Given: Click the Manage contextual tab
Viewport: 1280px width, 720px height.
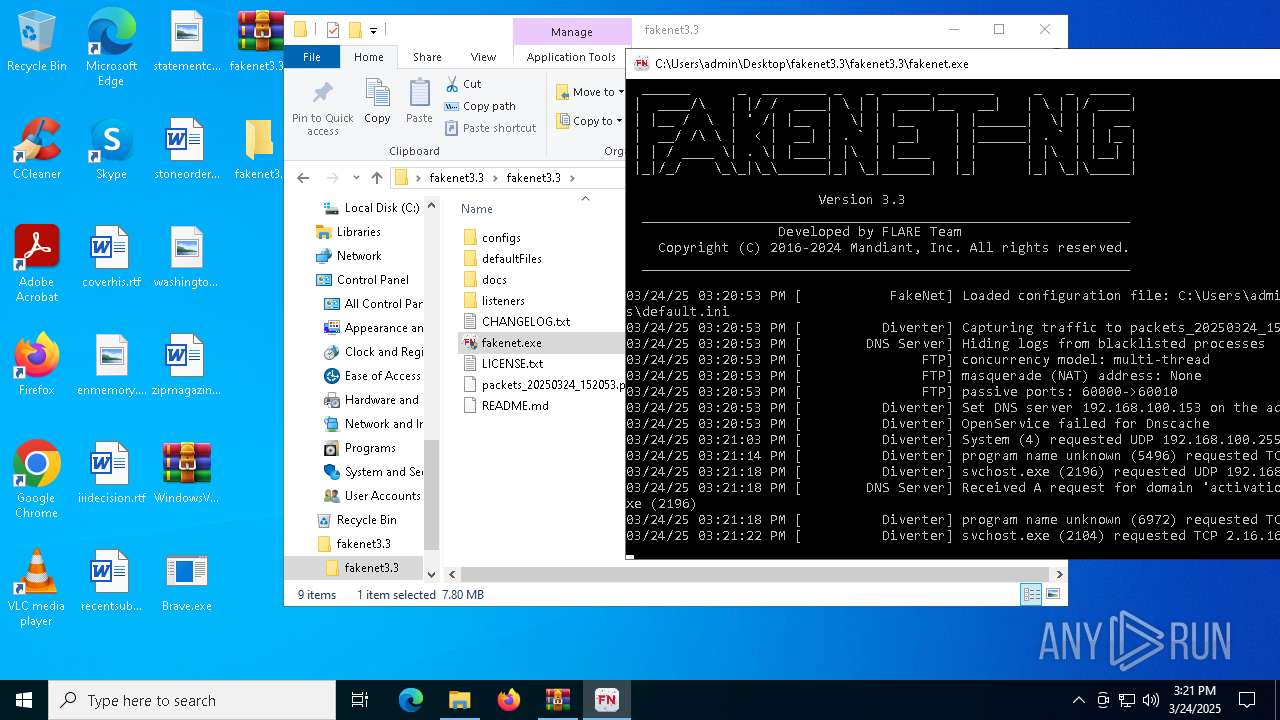Looking at the screenshot, I should pyautogui.click(x=572, y=32).
